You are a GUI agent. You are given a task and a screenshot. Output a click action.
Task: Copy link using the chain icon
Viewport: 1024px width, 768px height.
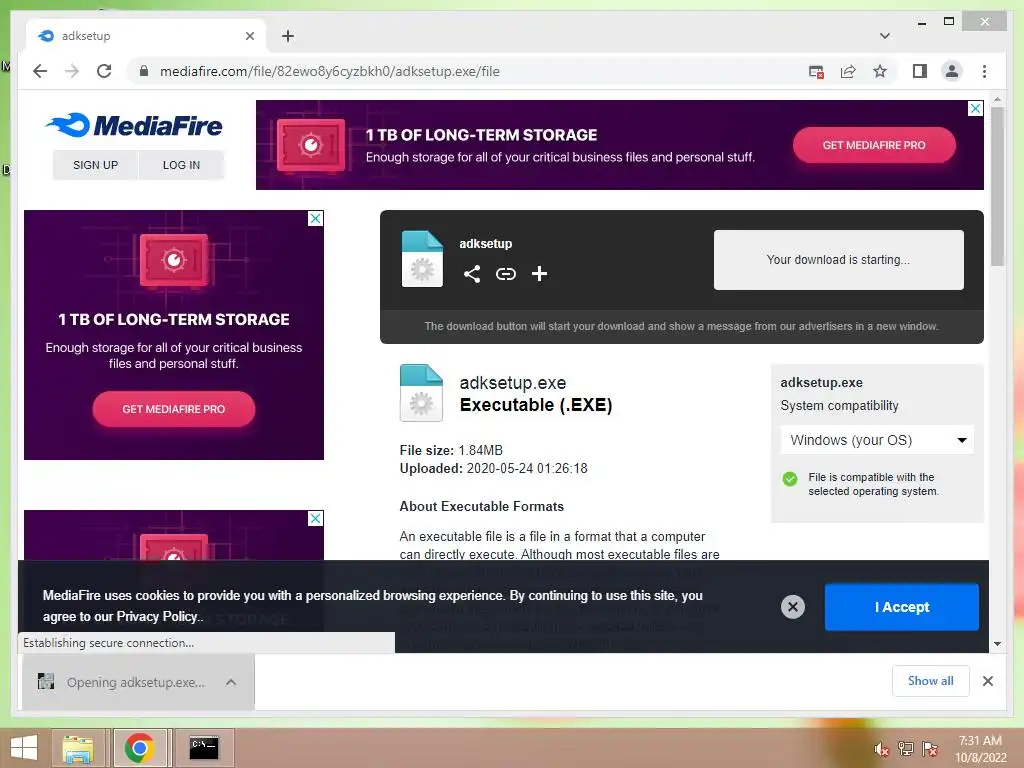[505, 274]
